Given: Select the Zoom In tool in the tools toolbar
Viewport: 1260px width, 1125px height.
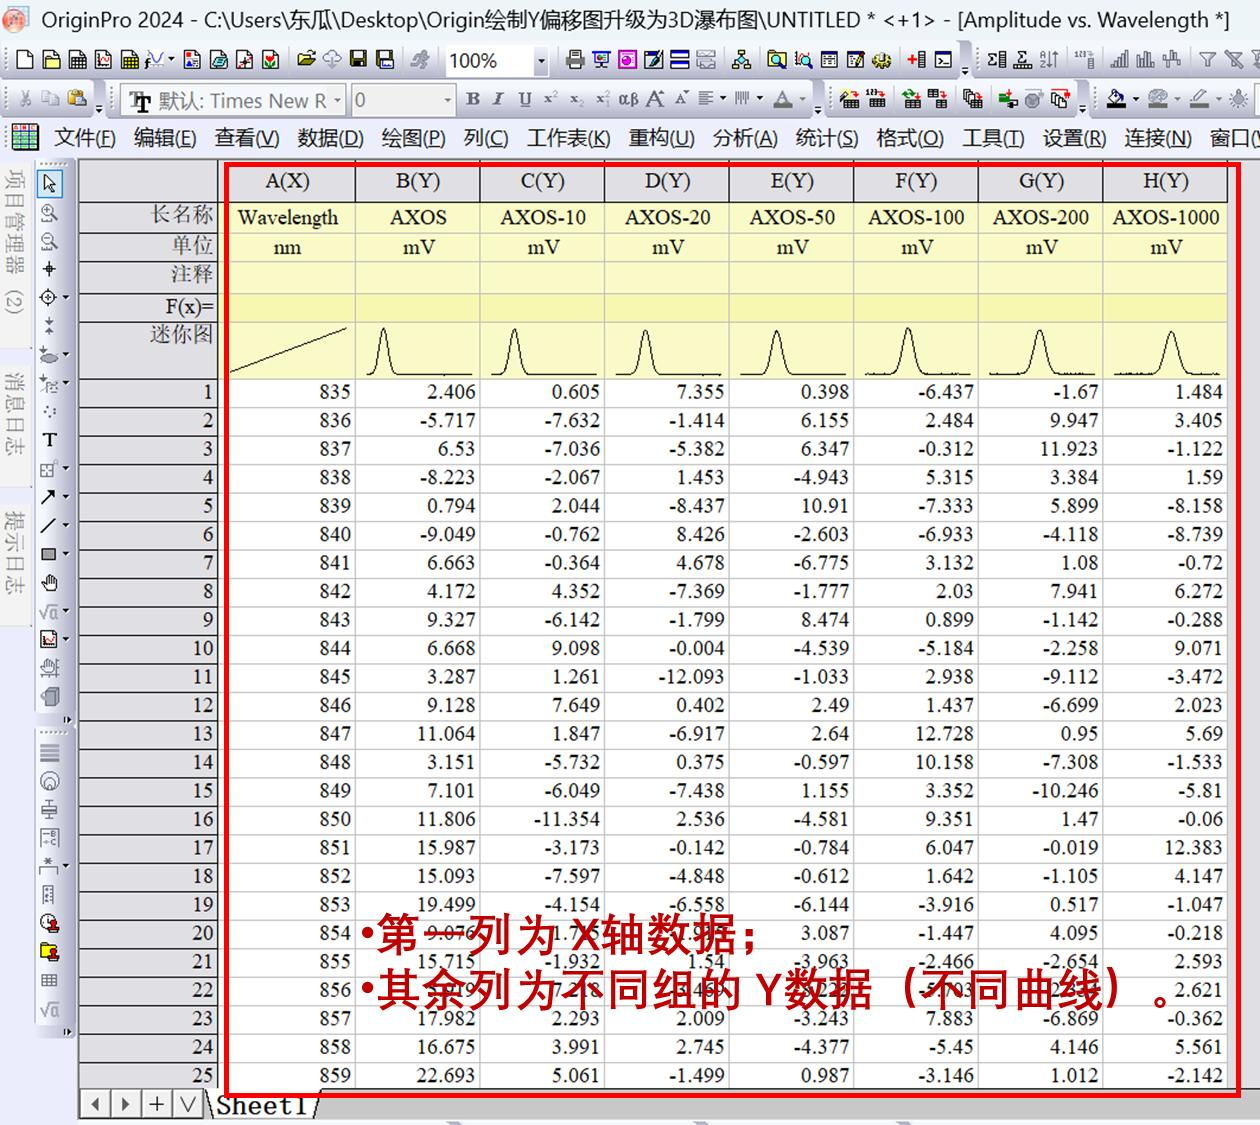Looking at the screenshot, I should [49, 213].
